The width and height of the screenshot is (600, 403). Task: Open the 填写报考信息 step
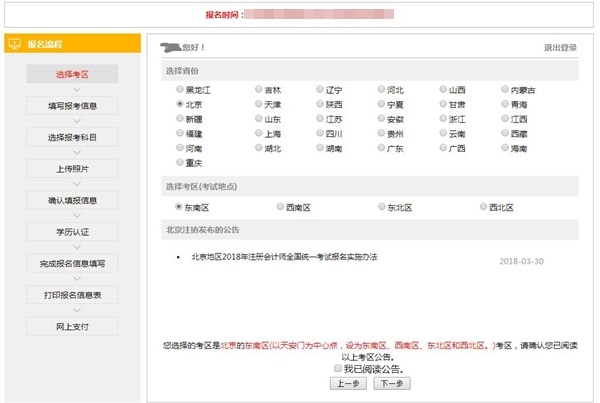coord(71,106)
